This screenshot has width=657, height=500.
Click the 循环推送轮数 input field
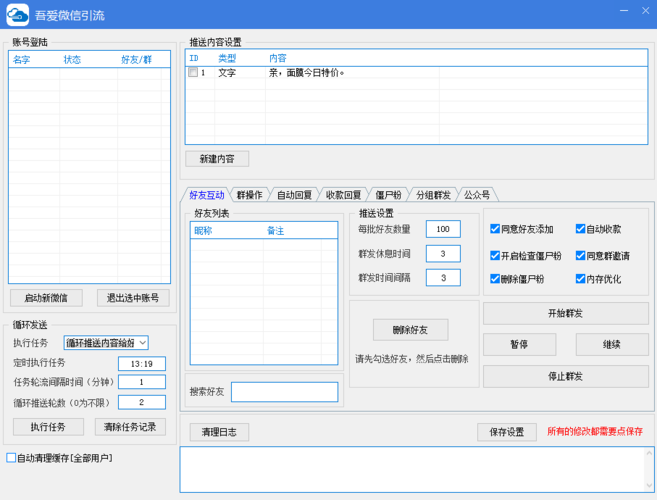point(142,402)
